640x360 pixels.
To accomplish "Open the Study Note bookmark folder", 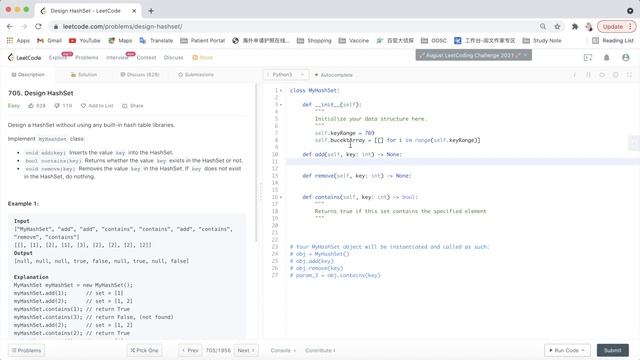I will [x=542, y=40].
